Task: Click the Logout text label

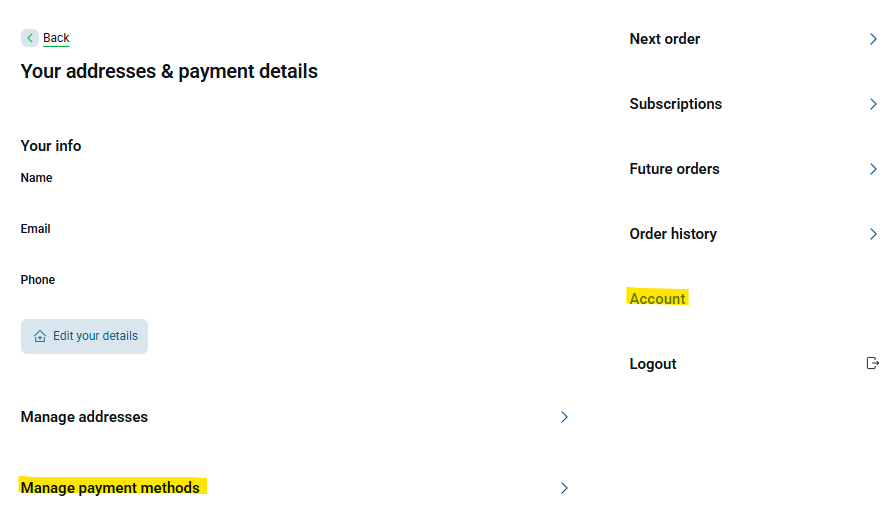Action: (x=653, y=364)
